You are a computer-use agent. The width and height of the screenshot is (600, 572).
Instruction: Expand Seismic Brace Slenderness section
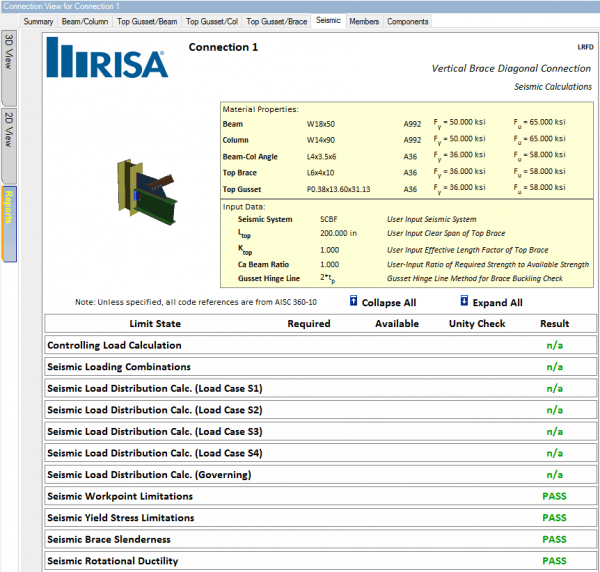111,539
